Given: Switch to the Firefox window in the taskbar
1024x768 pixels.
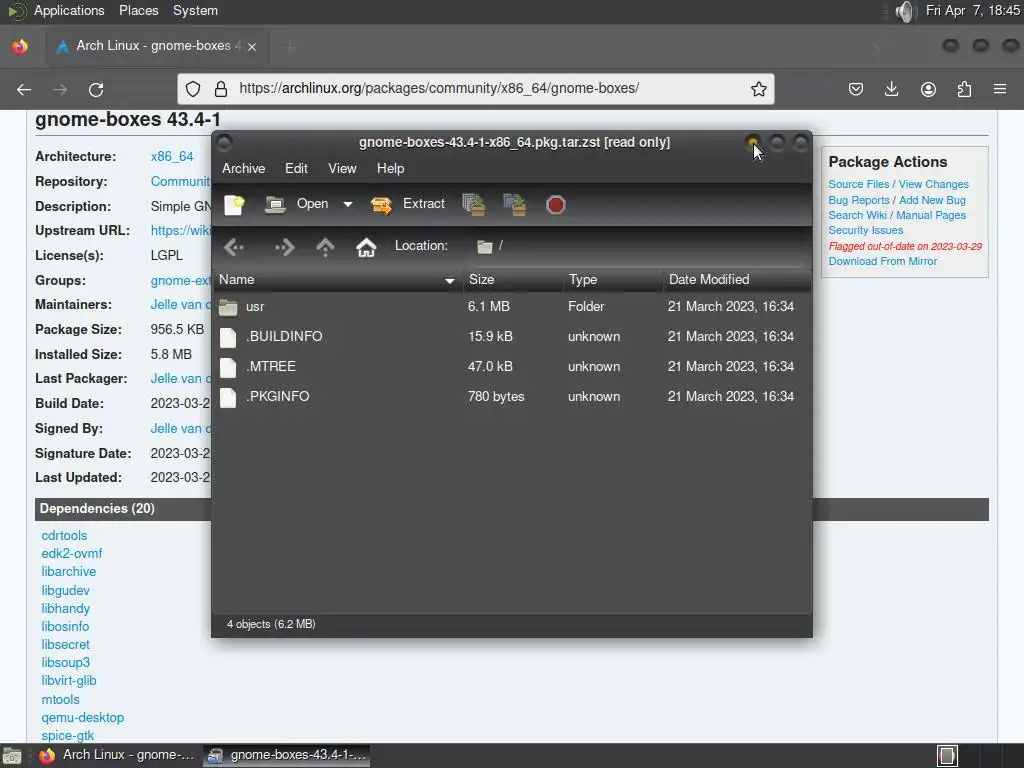Looking at the screenshot, I should pos(118,755).
